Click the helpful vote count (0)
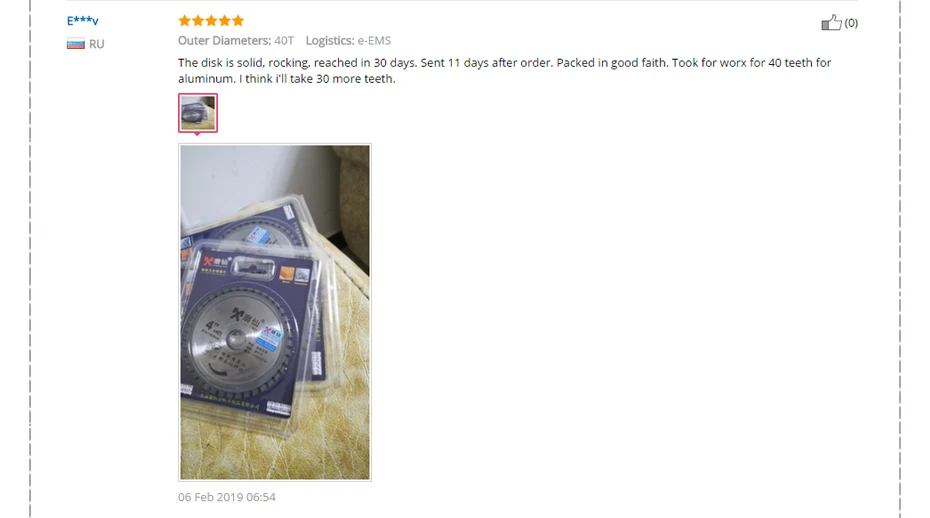 click(x=851, y=23)
